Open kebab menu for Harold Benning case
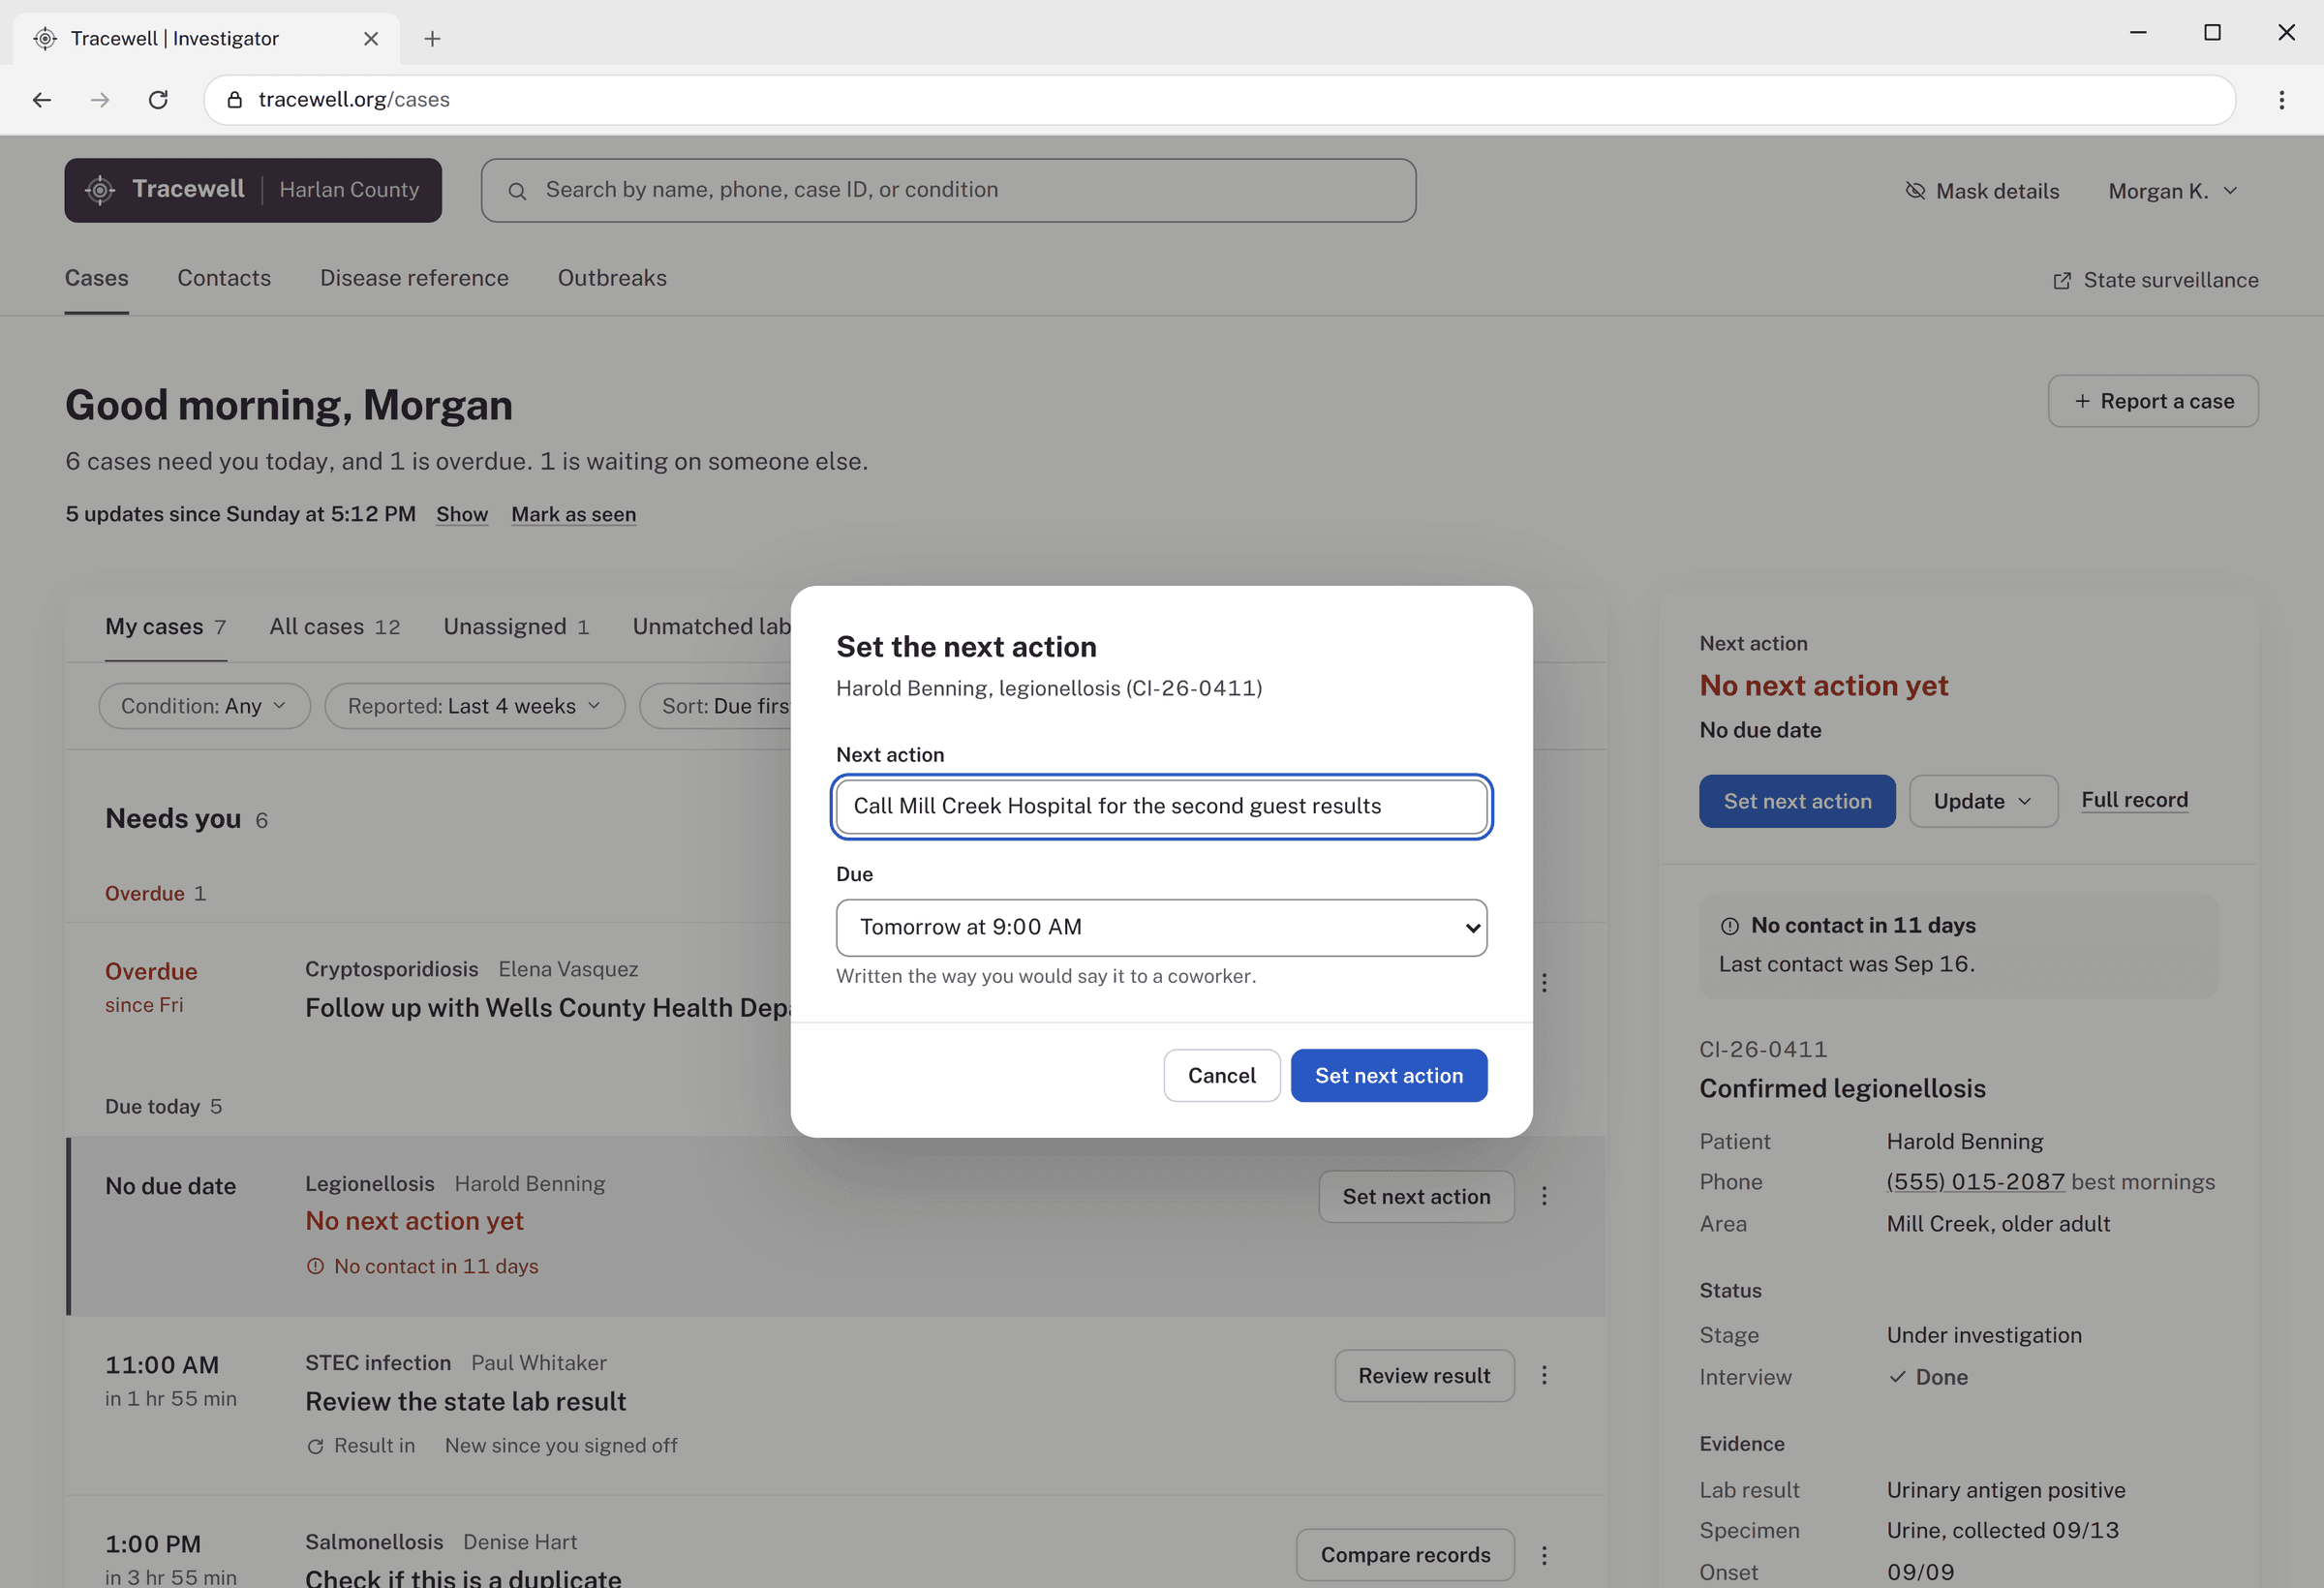2324x1588 pixels. coord(1544,1196)
